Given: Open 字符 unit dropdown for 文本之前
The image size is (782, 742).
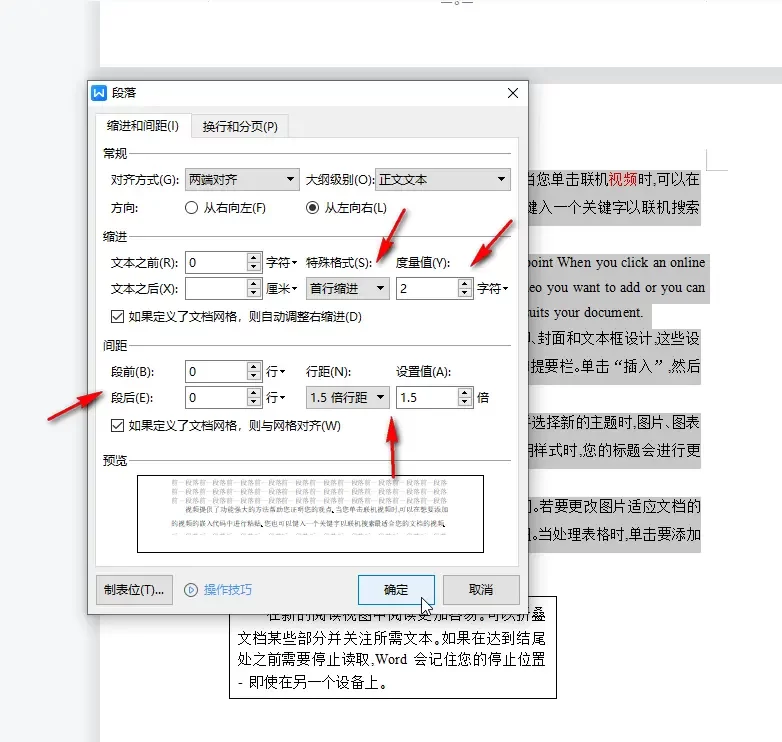Looking at the screenshot, I should [281, 262].
